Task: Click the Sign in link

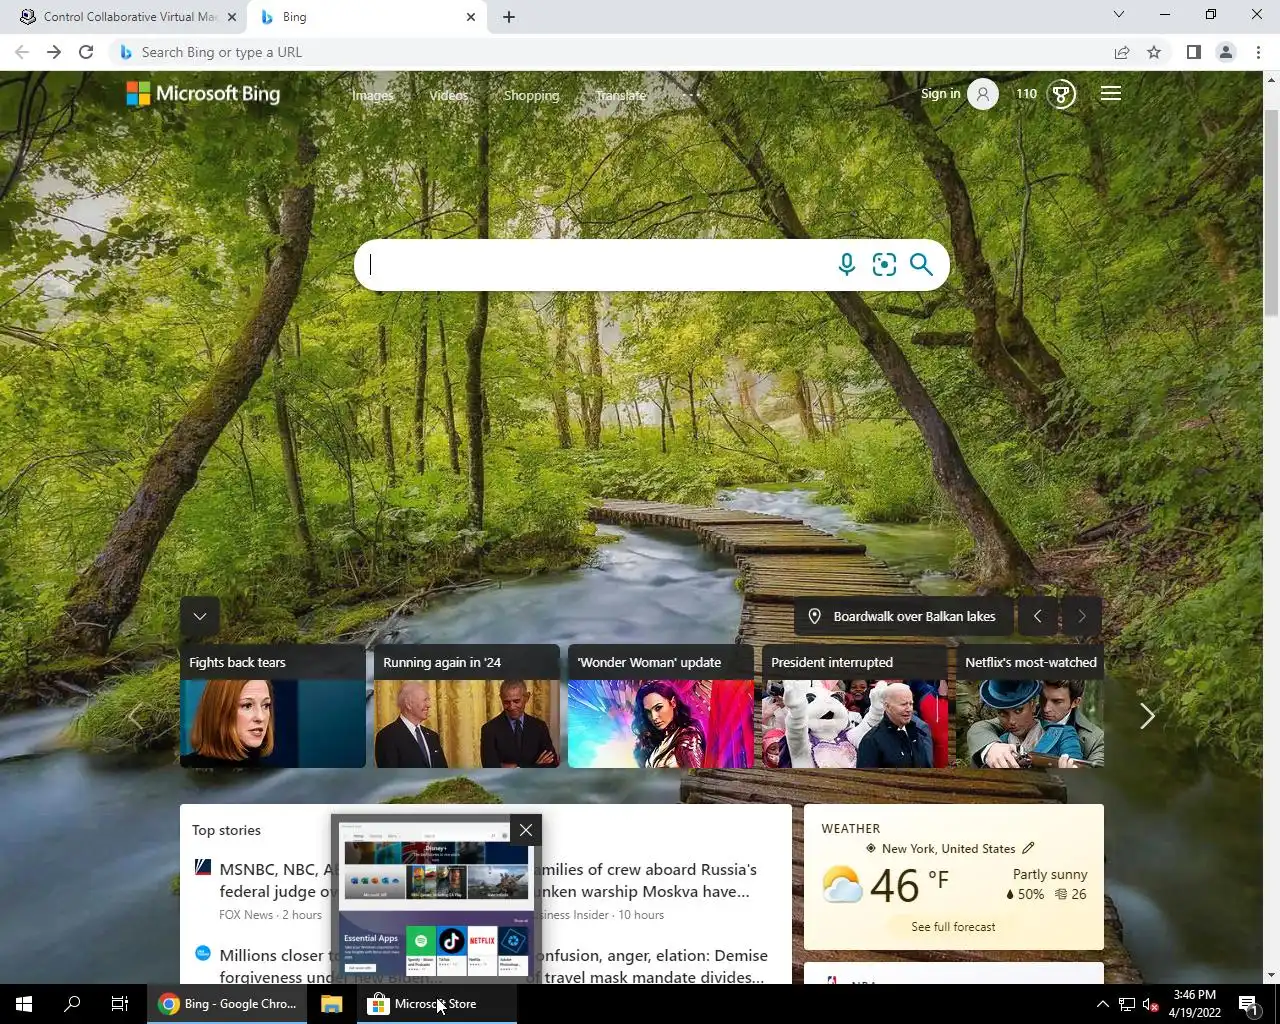Action: [940, 94]
